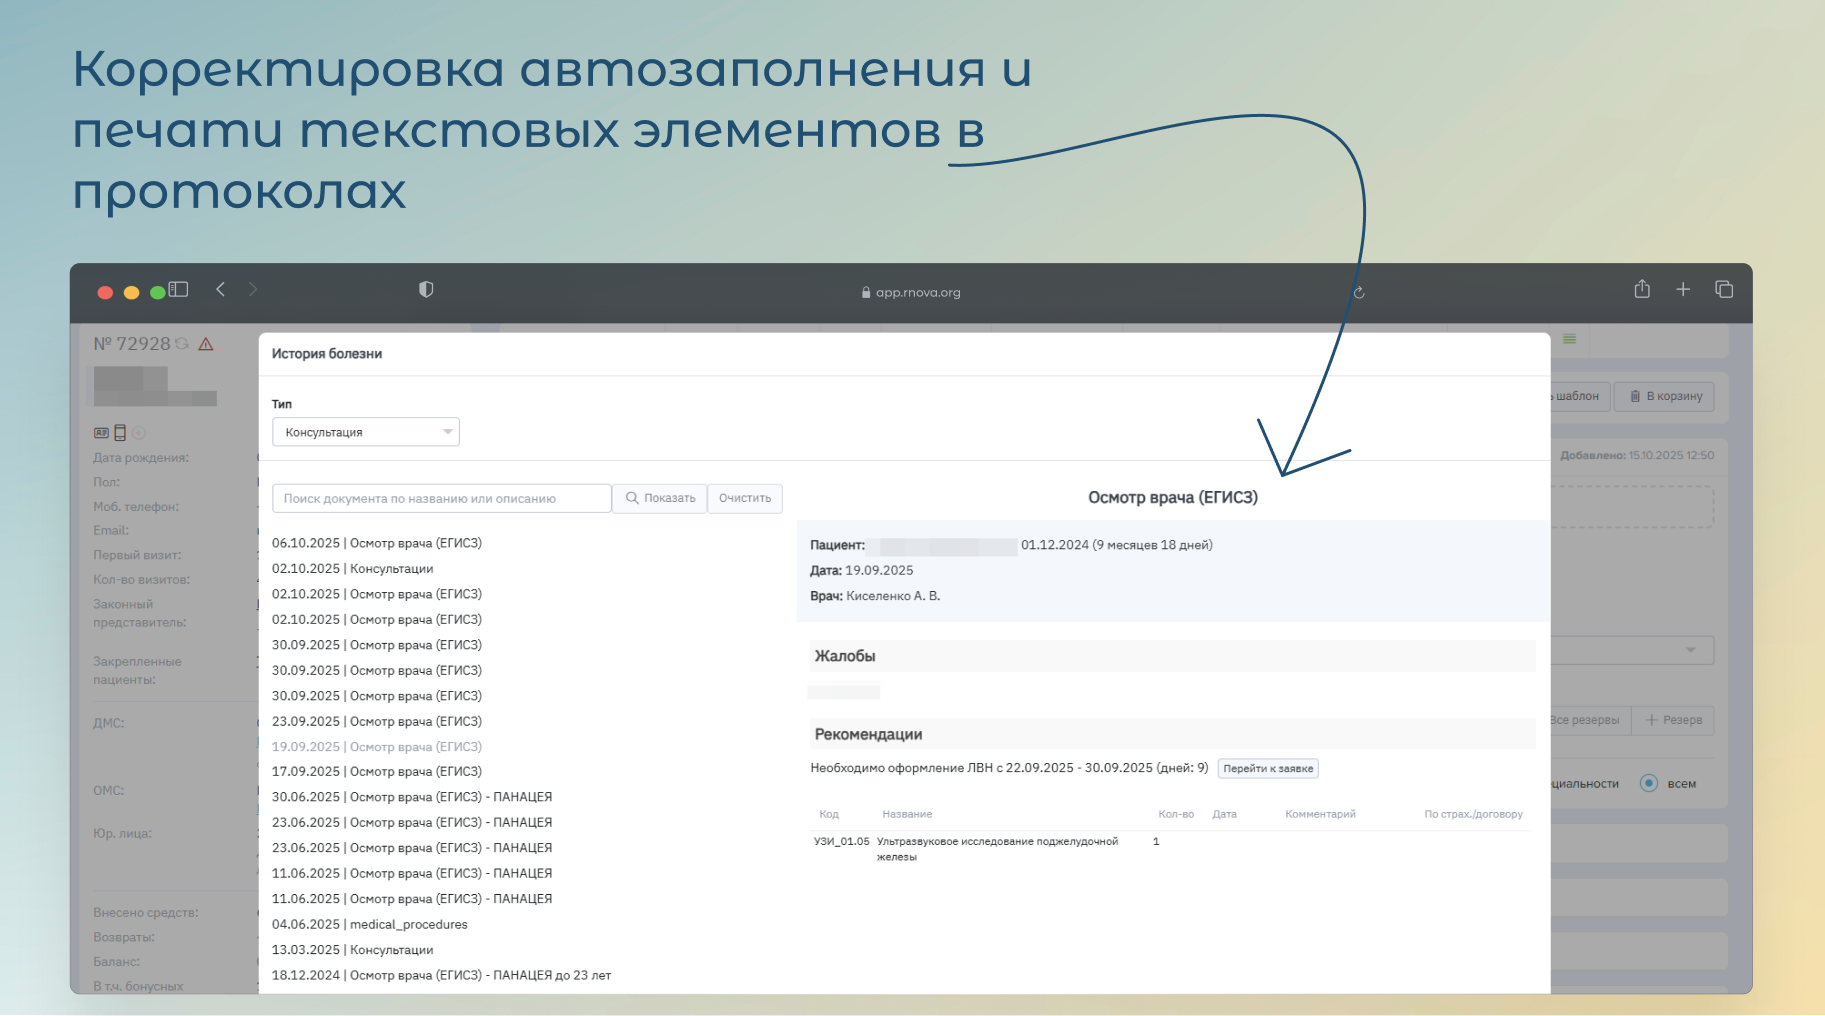Image resolution: width=1825 pixels, height=1016 pixels.
Task: Click the Показать search button
Action: coord(660,498)
